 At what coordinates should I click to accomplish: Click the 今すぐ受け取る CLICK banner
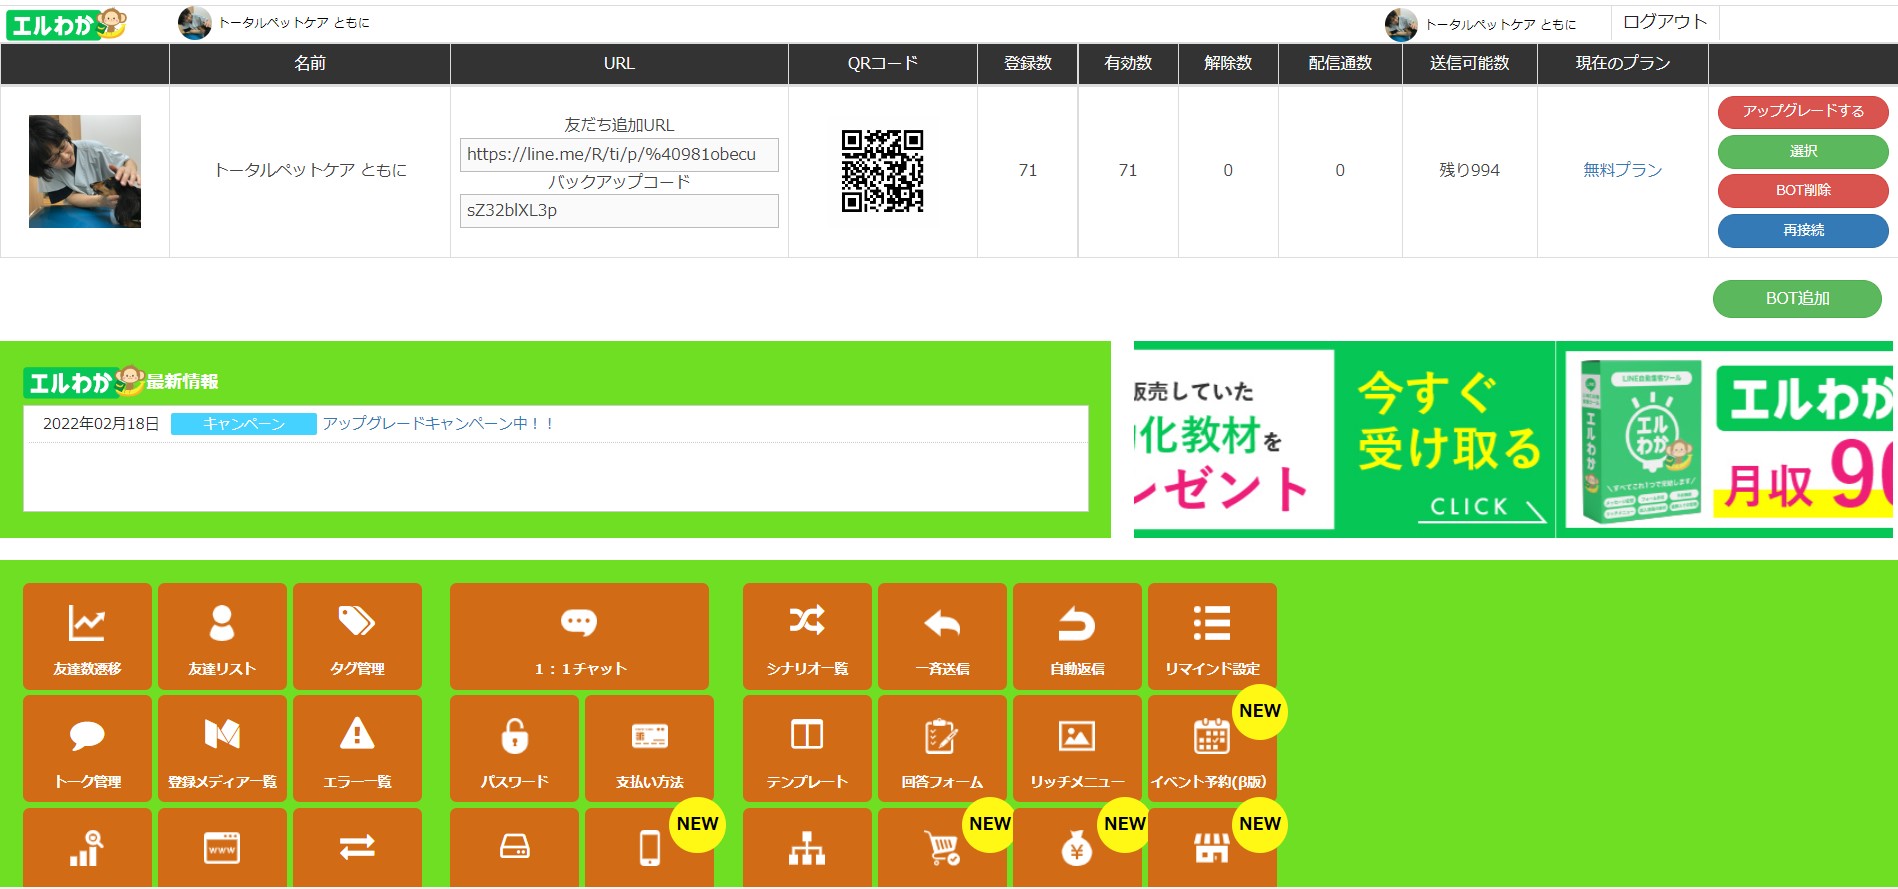[1344, 439]
